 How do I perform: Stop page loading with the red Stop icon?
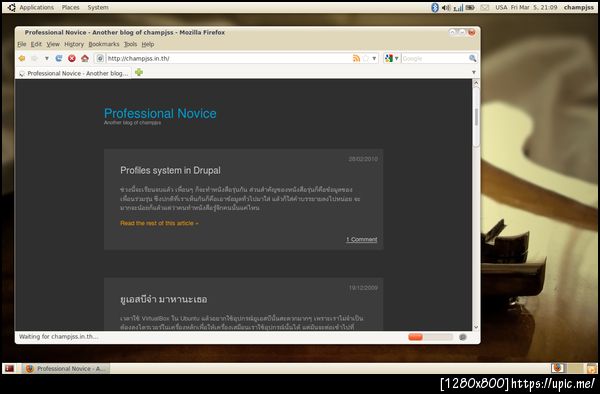coord(72,58)
